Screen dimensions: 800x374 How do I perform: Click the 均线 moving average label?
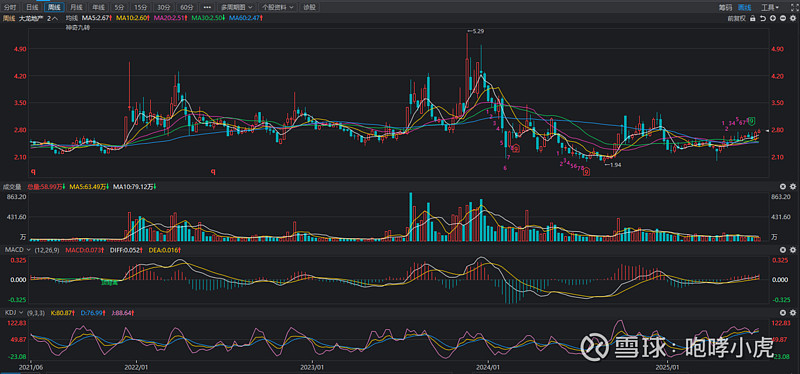[x=71, y=18]
